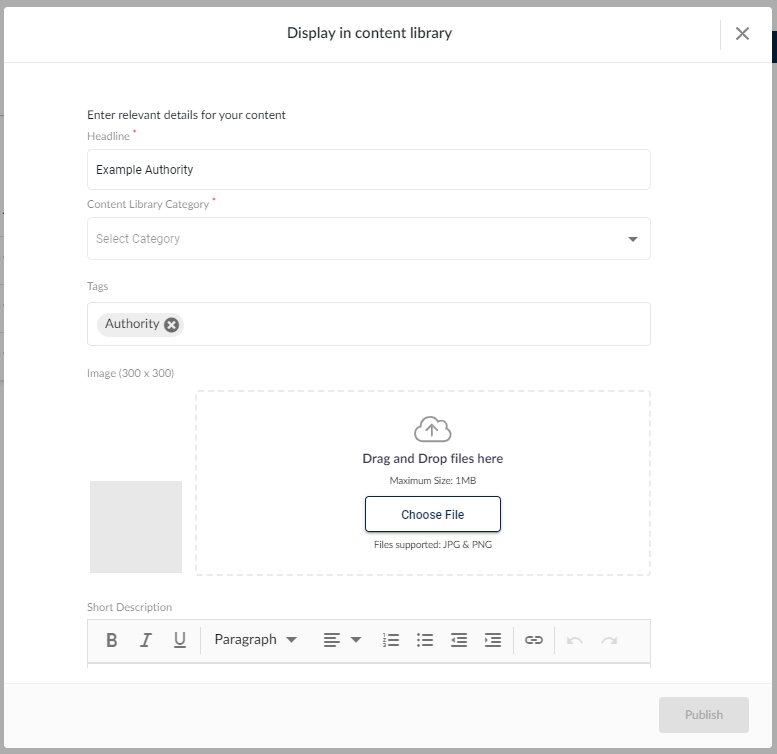Click the cloud upload icon

click(432, 429)
